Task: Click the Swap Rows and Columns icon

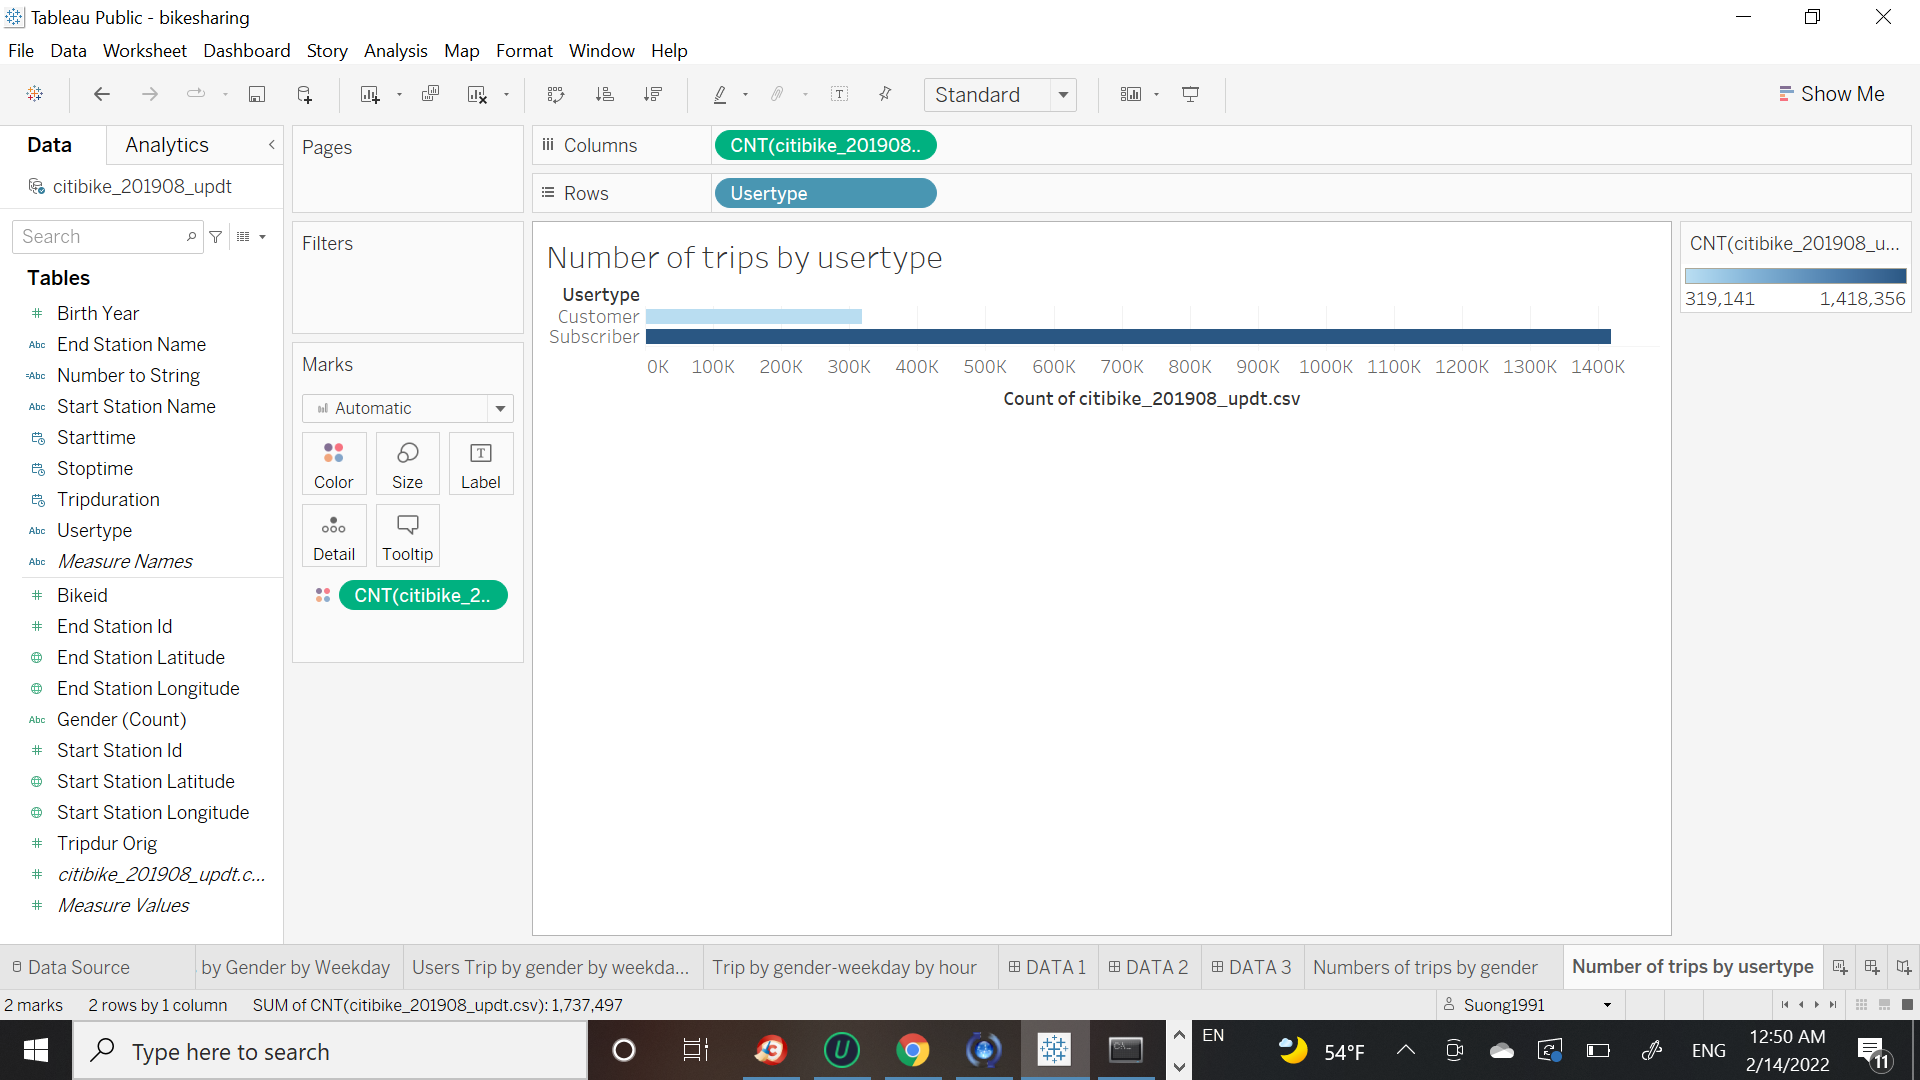Action: pos(556,94)
